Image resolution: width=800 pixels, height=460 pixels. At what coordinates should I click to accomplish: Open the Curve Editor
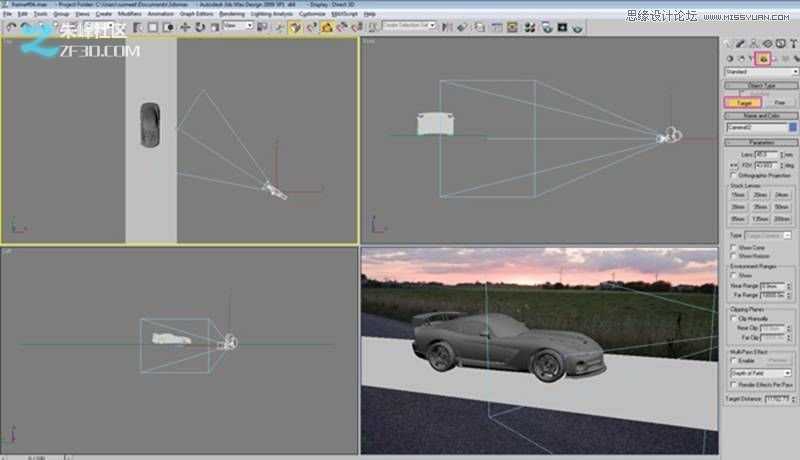tap(496, 27)
